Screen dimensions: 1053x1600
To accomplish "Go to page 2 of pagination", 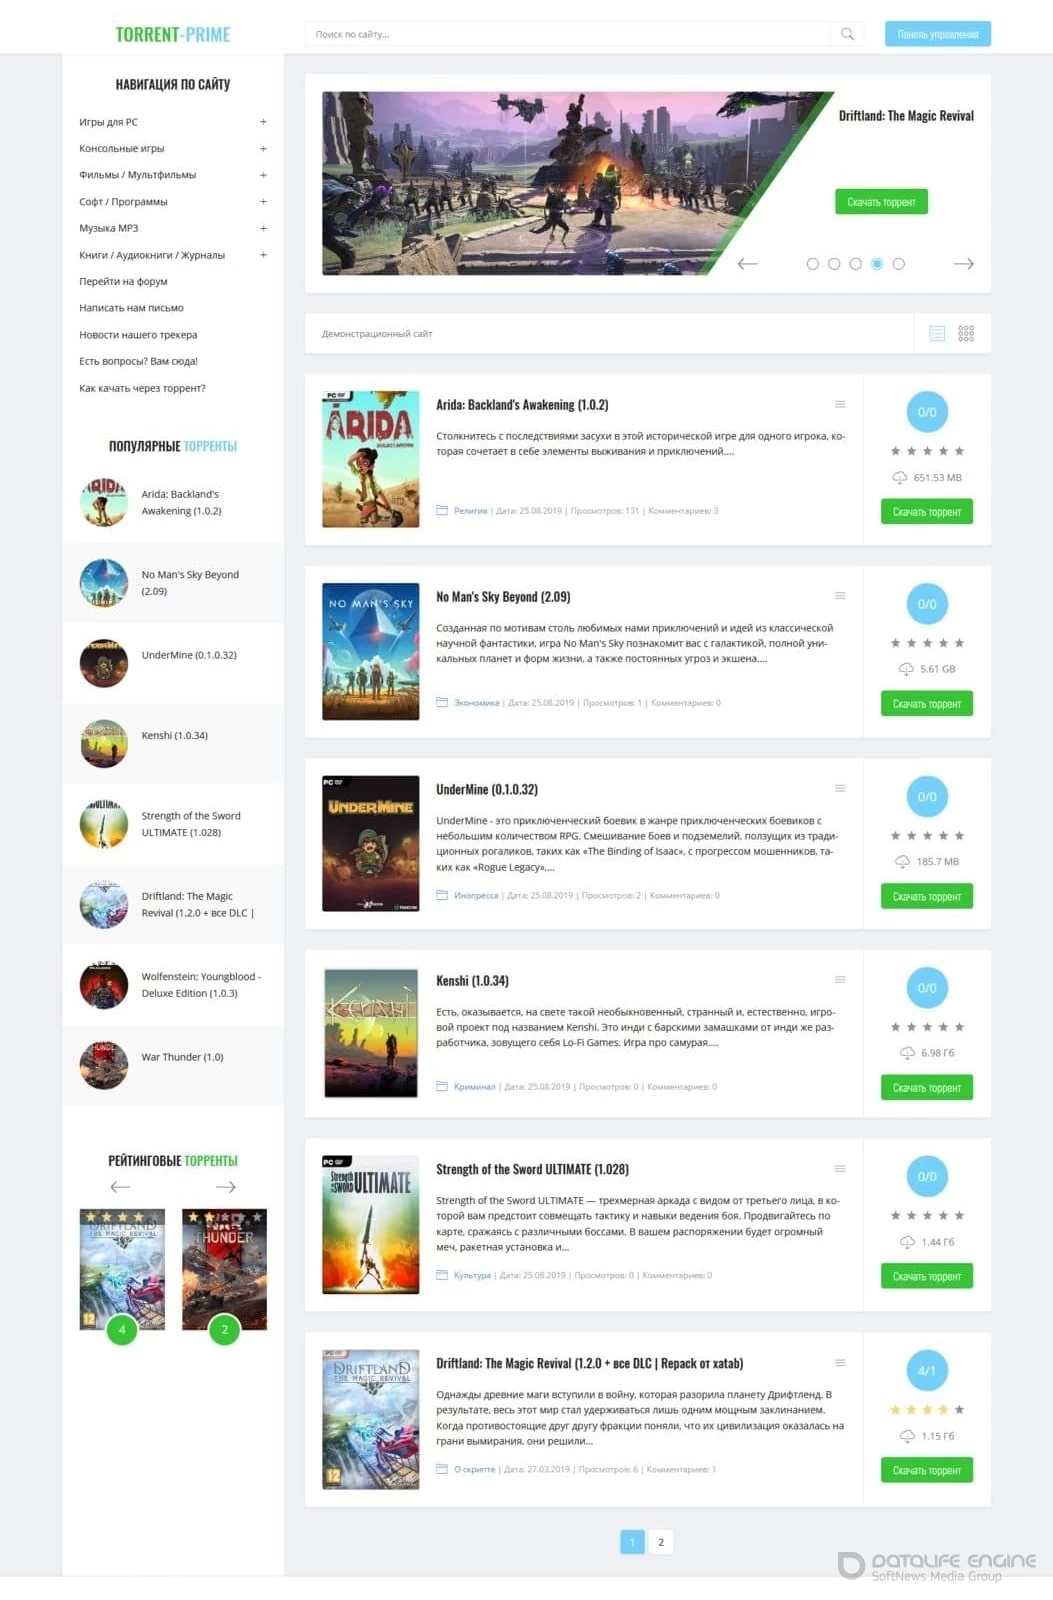I will pos(661,1542).
